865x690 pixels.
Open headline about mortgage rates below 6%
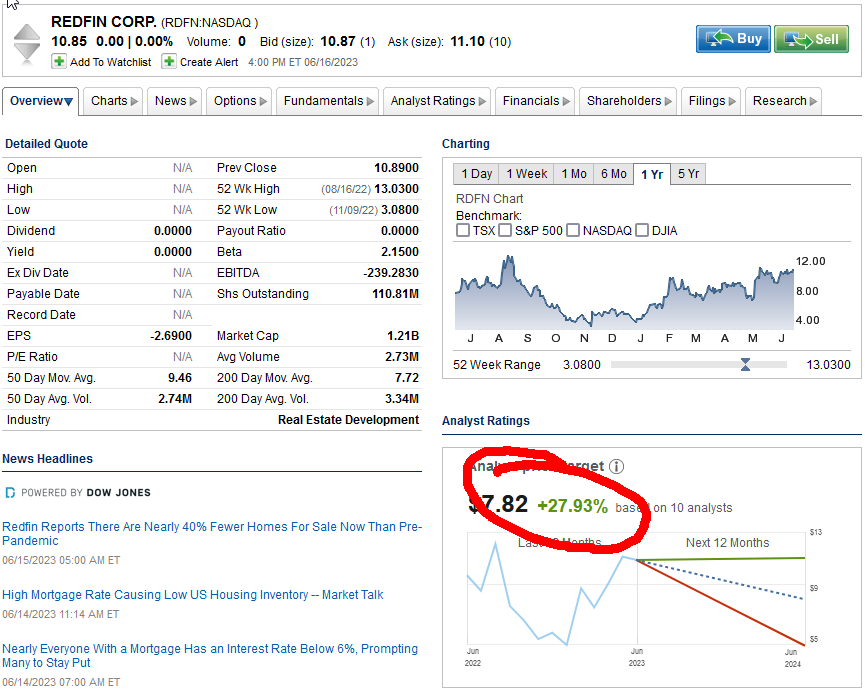tap(210, 655)
